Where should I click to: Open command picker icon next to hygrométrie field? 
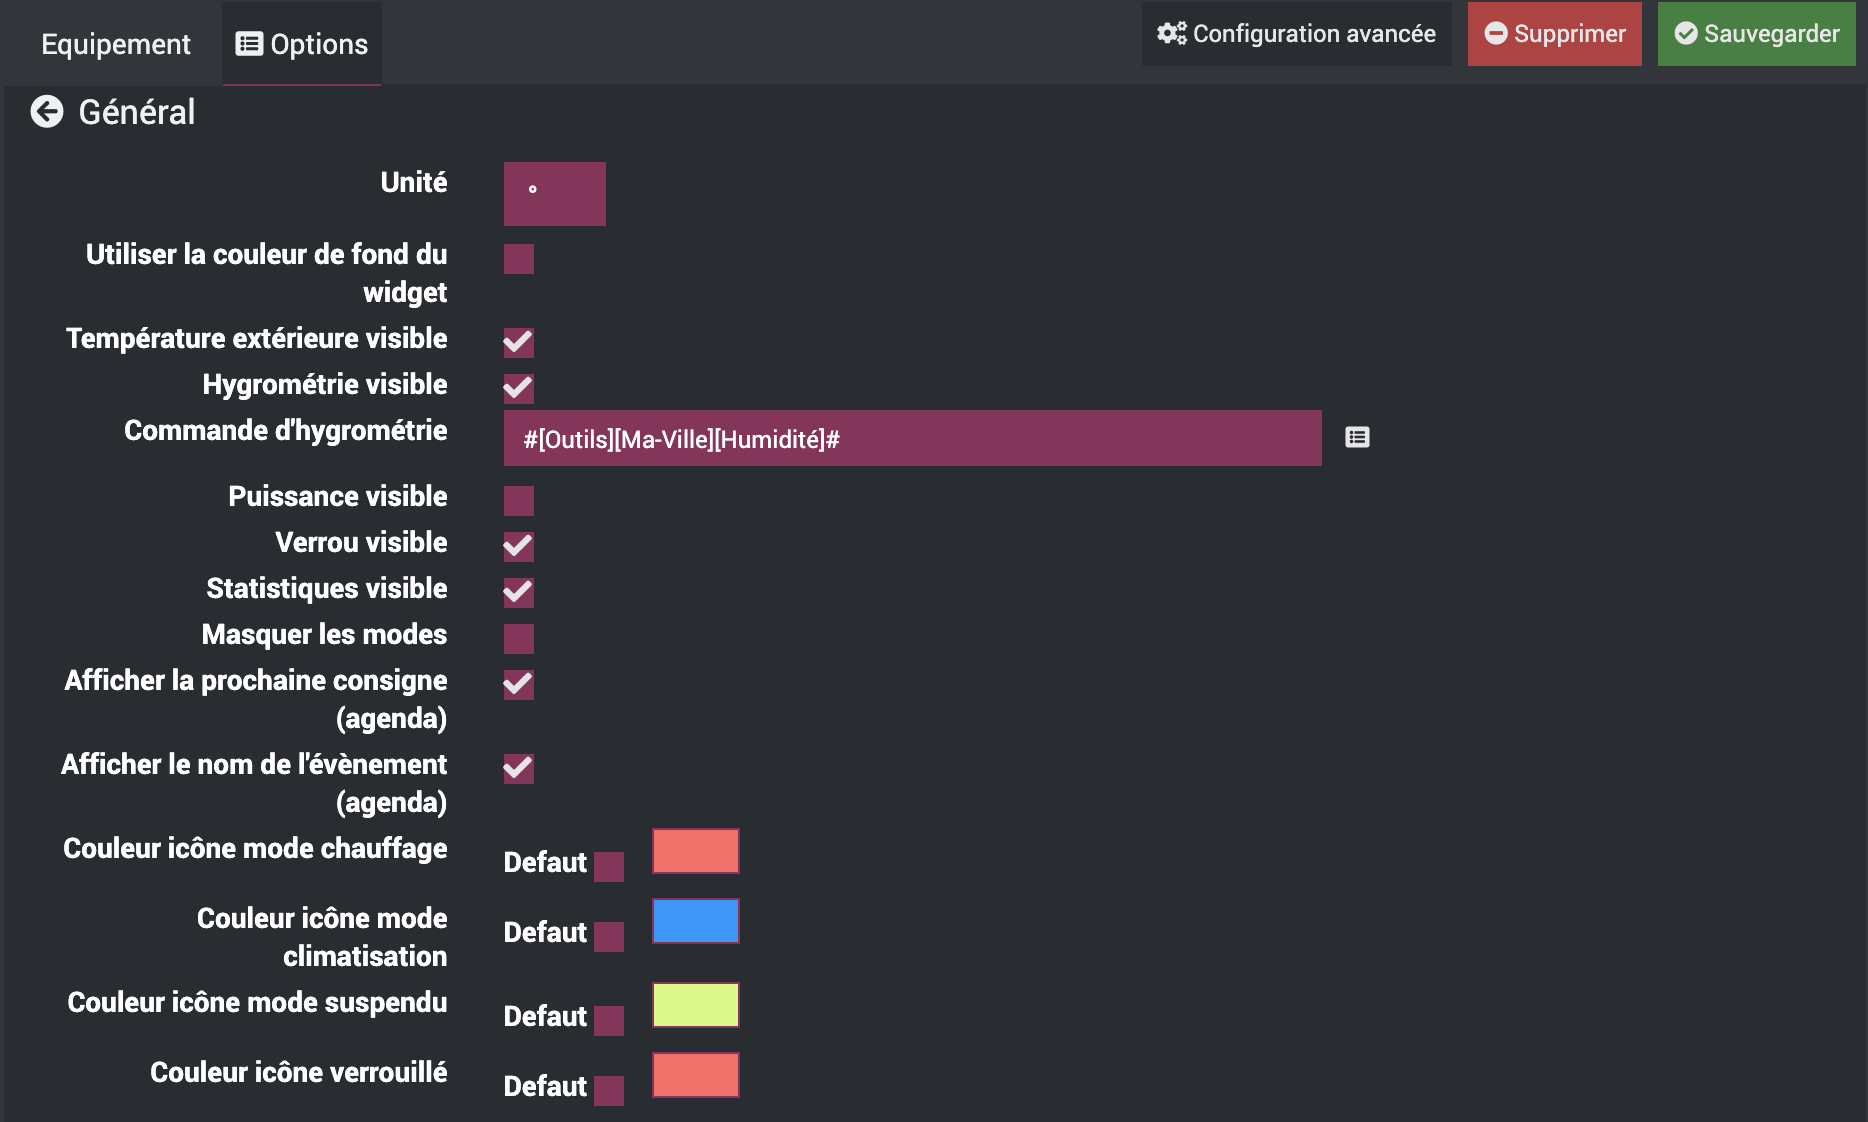[1357, 437]
